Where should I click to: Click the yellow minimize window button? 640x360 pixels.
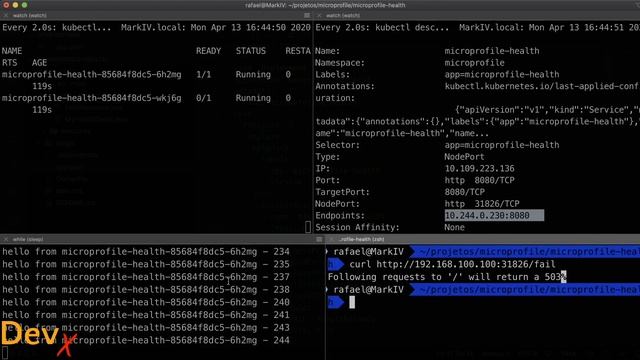coord(16,5)
